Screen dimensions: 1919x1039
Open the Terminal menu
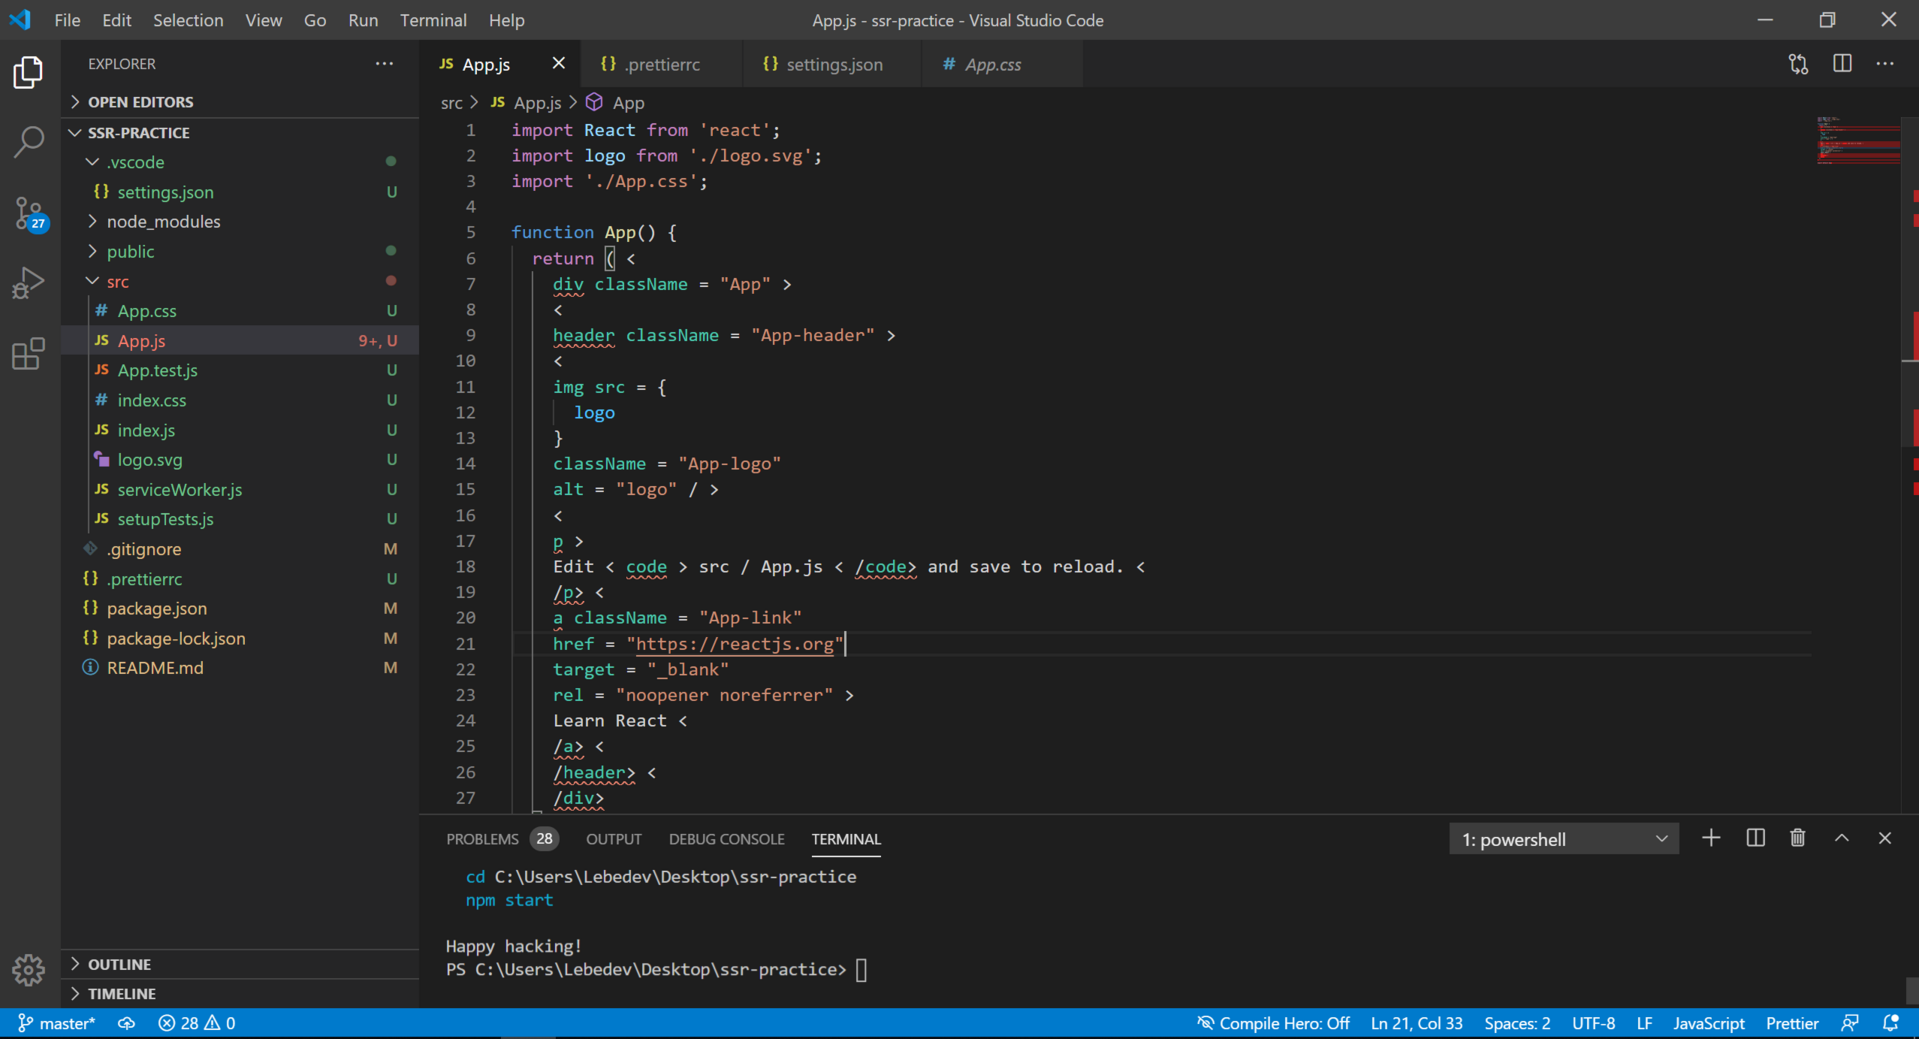coord(433,20)
